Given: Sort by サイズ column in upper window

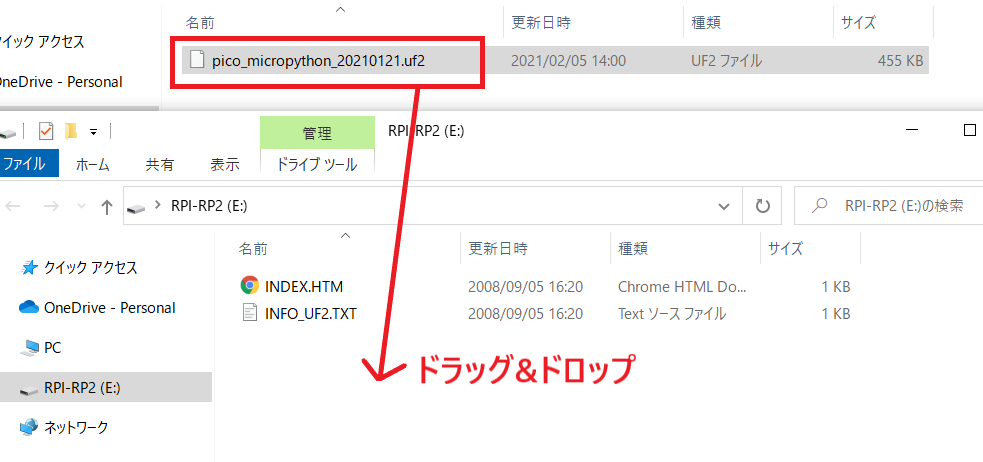Looking at the screenshot, I should pos(858,23).
